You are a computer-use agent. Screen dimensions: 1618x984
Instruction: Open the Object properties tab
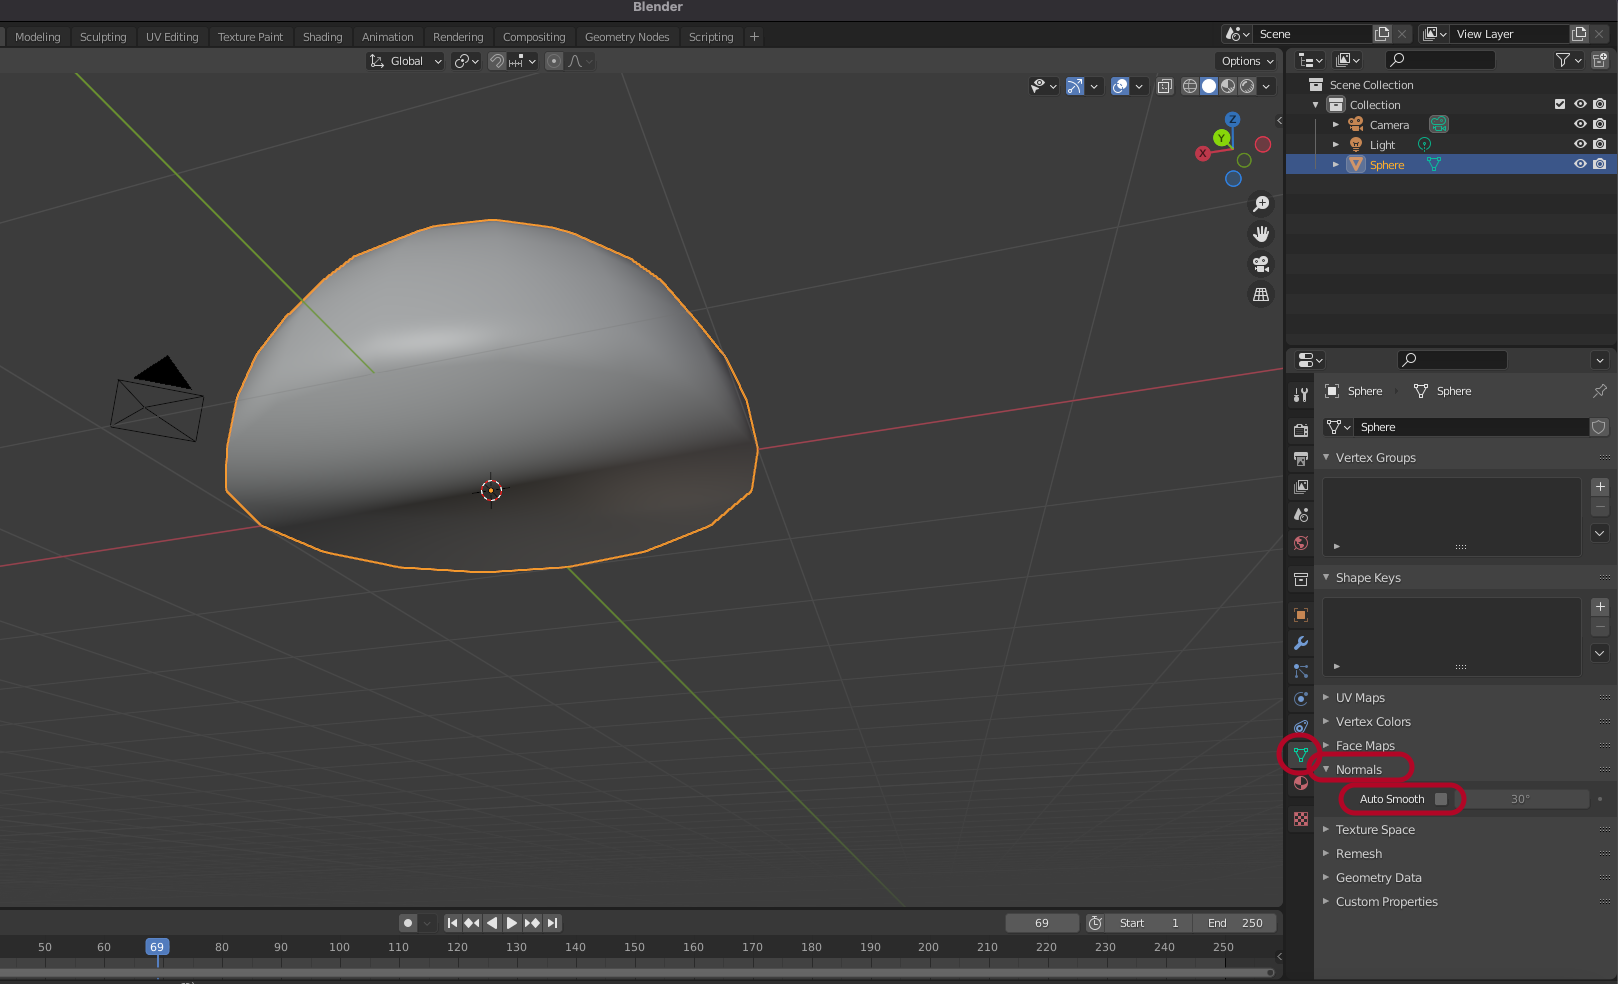pyautogui.click(x=1301, y=615)
